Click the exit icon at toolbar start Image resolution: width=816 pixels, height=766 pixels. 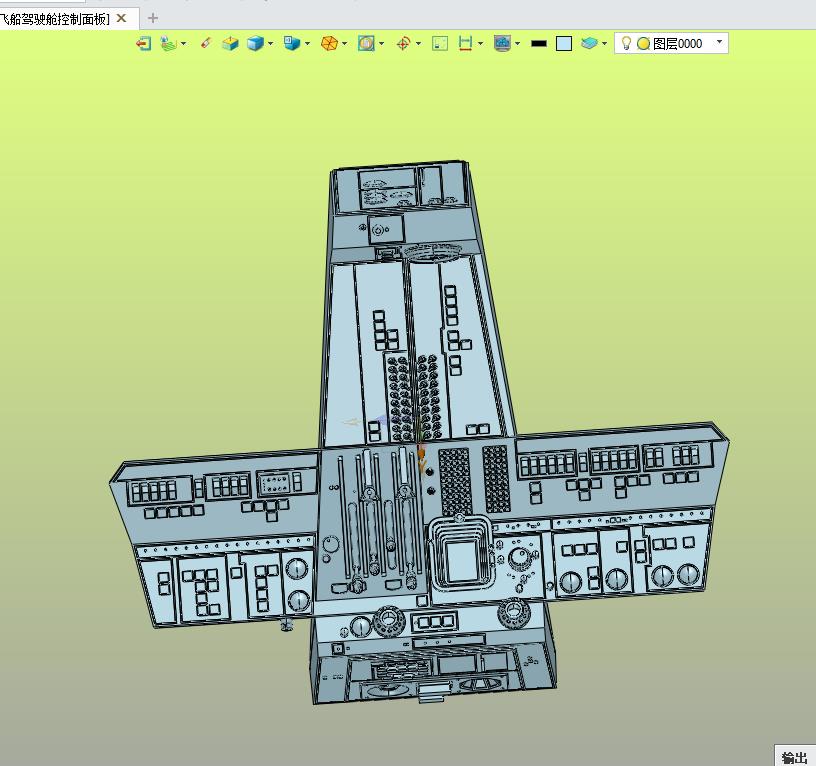click(x=144, y=43)
